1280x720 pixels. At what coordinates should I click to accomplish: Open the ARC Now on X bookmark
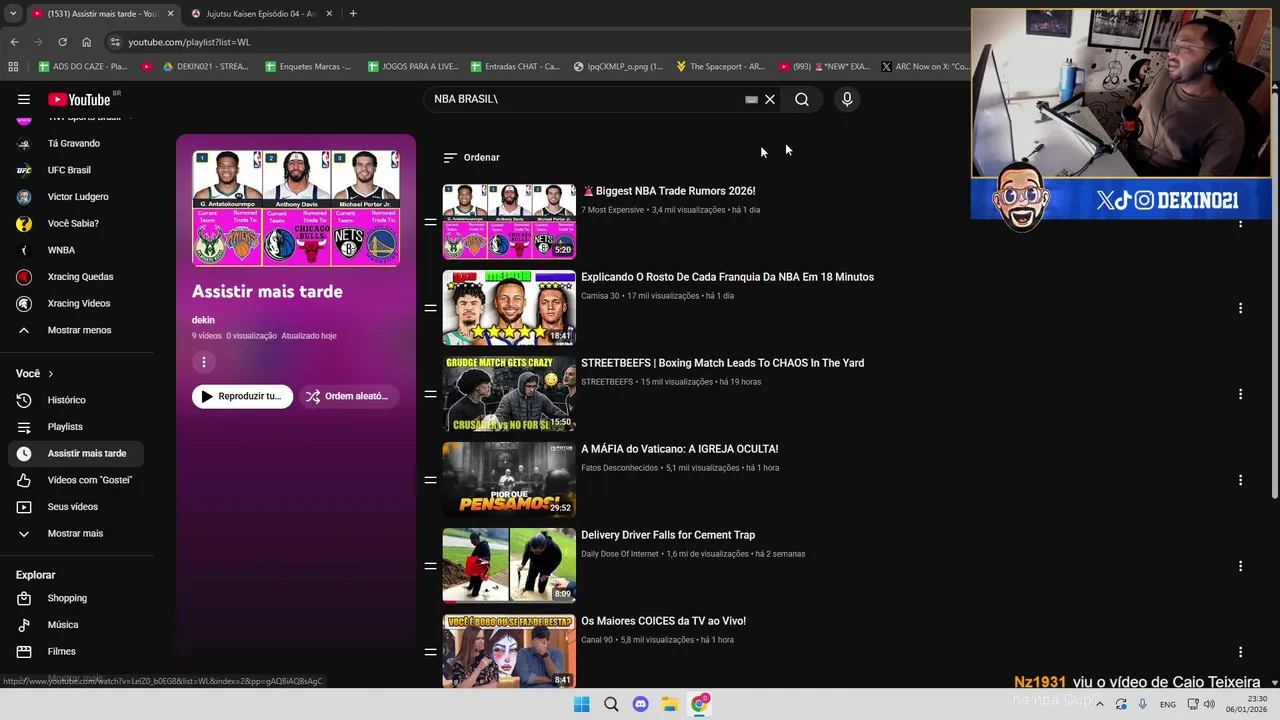tap(925, 67)
